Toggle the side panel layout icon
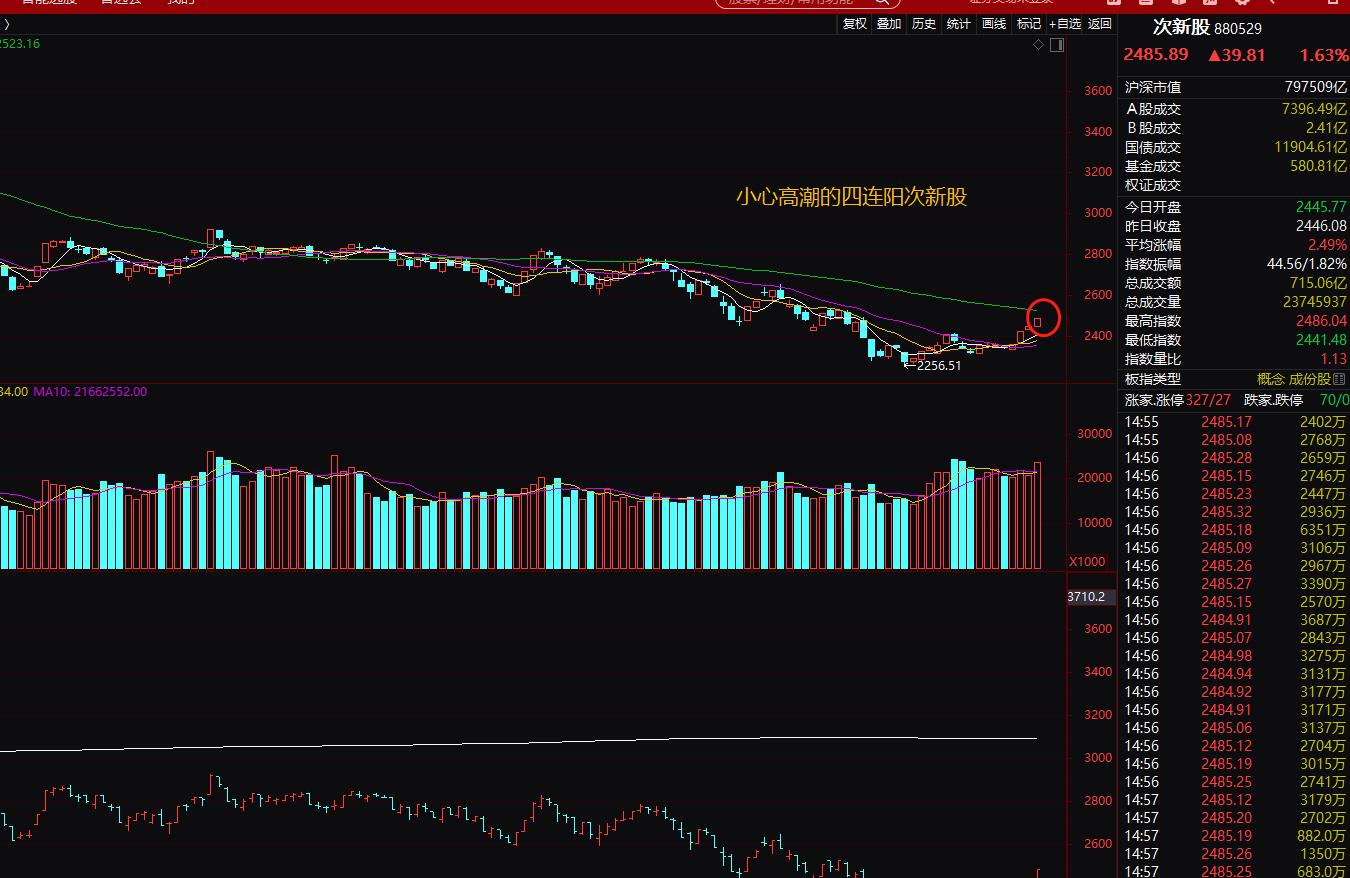The image size is (1350, 878). click(x=1057, y=45)
